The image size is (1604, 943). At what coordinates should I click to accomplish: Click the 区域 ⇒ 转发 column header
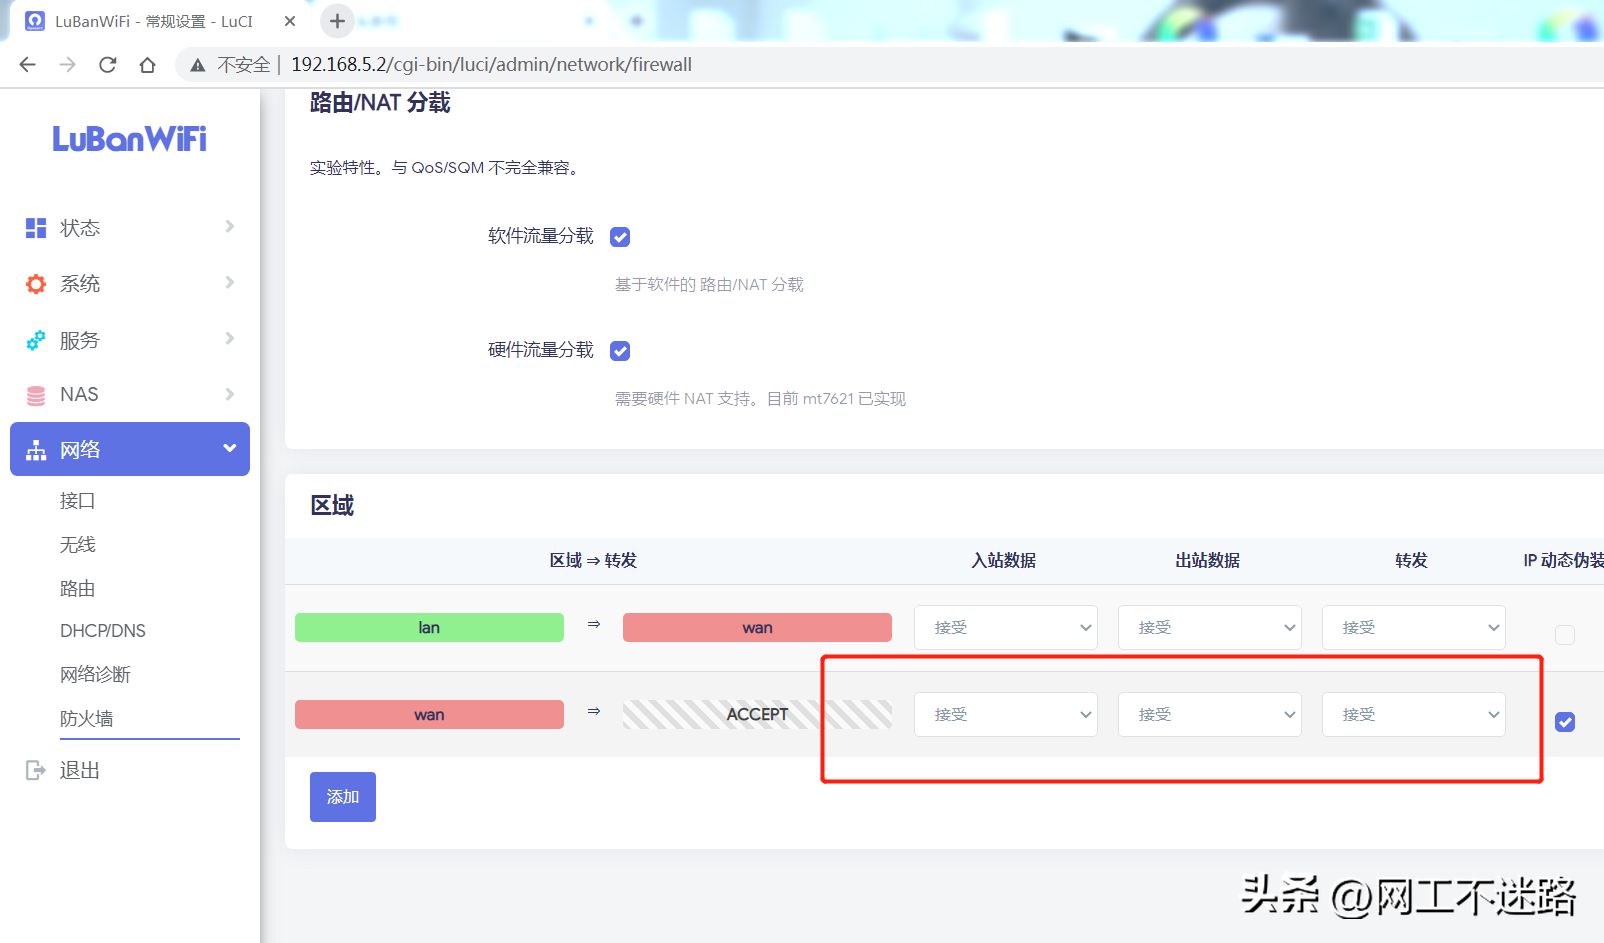pos(593,561)
